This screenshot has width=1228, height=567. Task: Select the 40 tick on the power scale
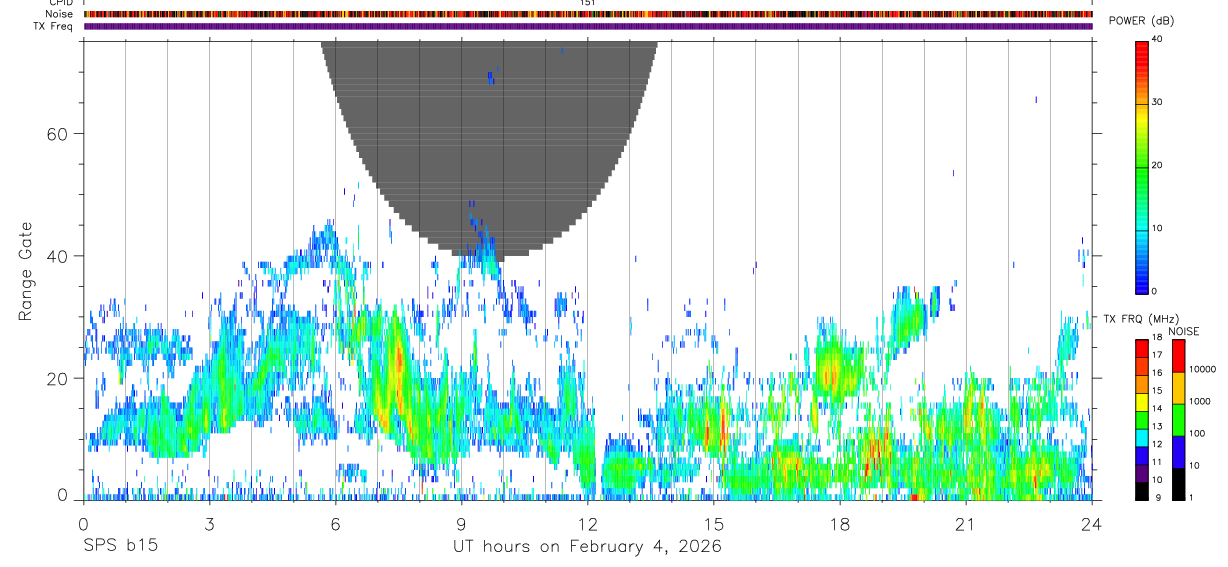click(1157, 39)
